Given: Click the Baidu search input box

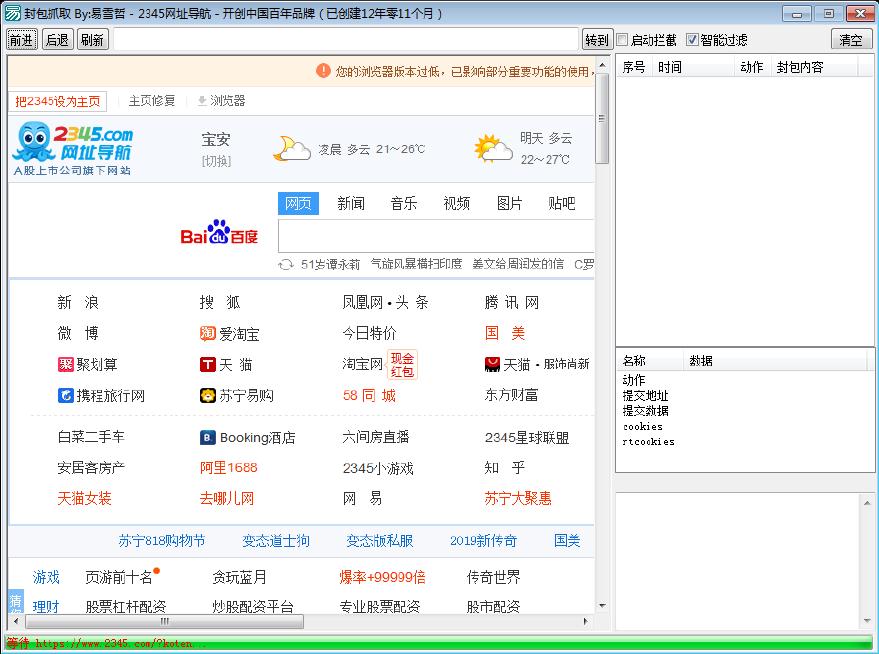Looking at the screenshot, I should pos(436,236).
